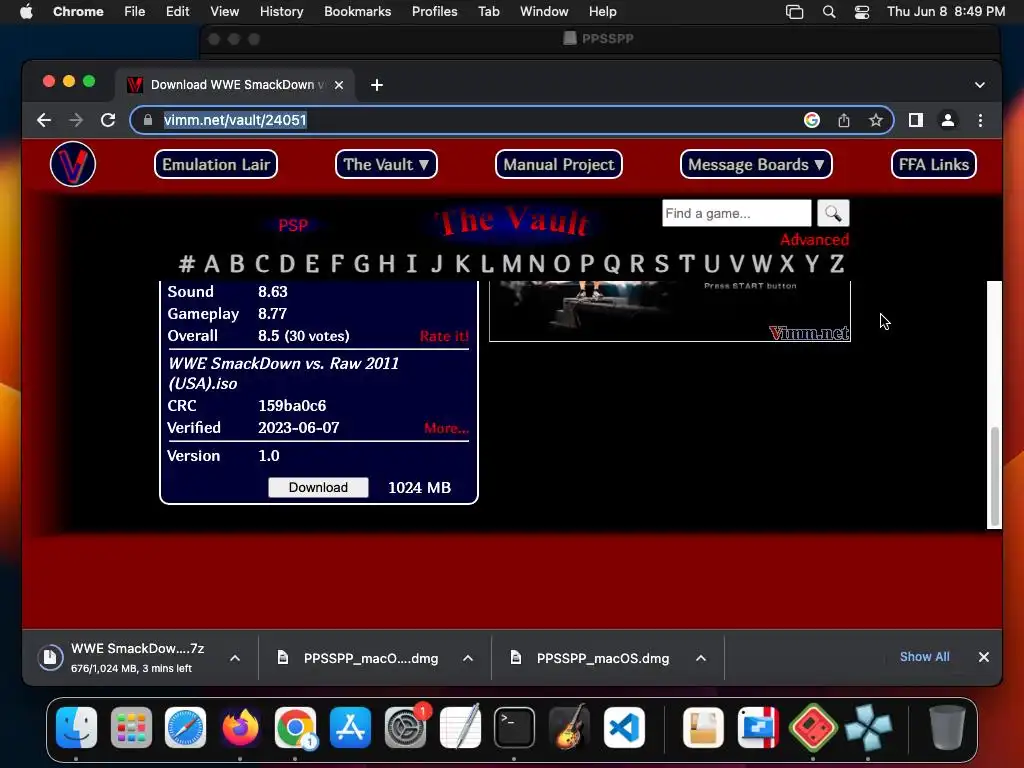Open Control Center in menu bar
1024x768 pixels.
(862, 12)
